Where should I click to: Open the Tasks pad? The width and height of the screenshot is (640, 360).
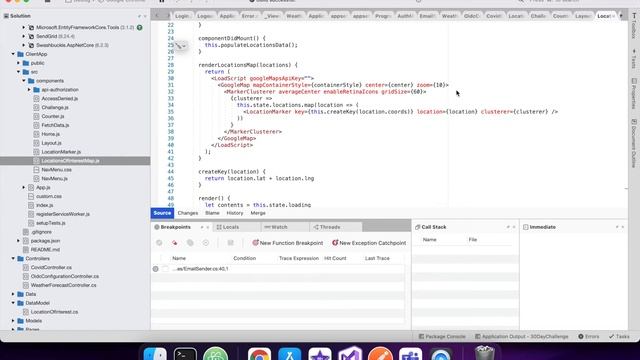coord(619,336)
